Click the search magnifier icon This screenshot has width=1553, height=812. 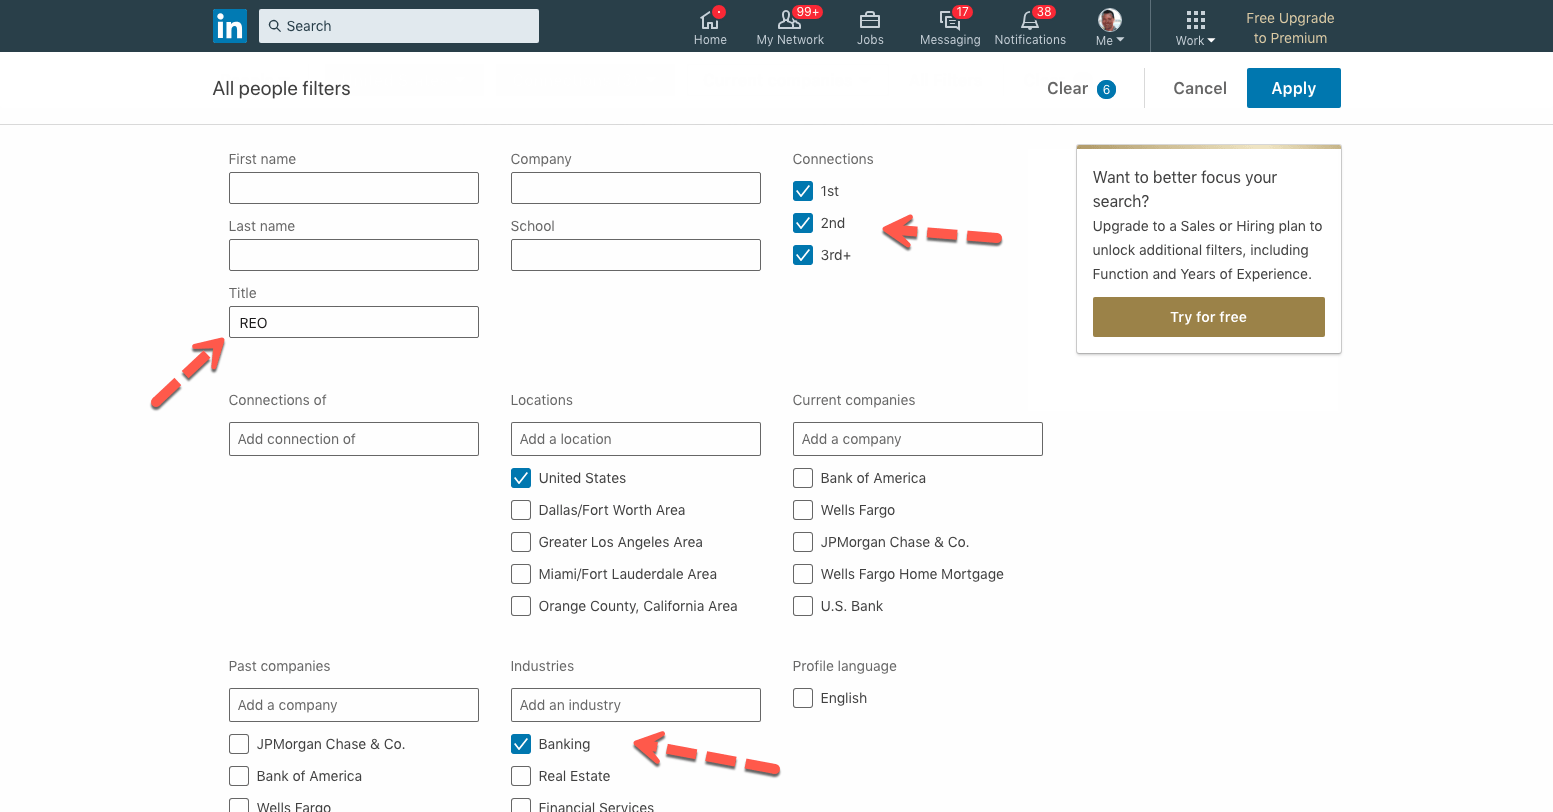(x=274, y=26)
